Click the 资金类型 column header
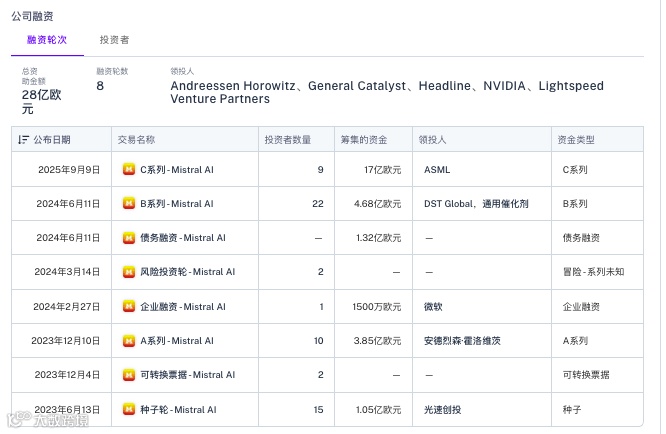Image resolution: width=666 pixels, height=434 pixels. coord(576,140)
